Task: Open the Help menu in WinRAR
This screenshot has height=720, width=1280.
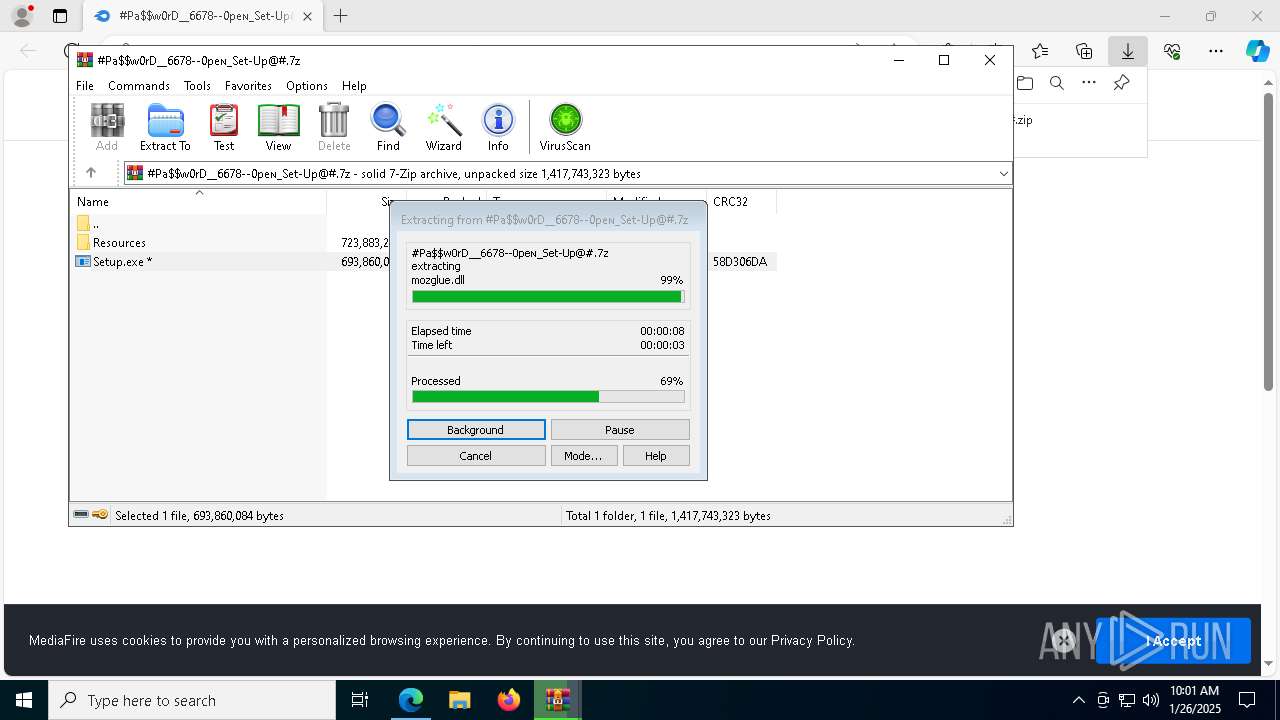Action: pyautogui.click(x=354, y=86)
